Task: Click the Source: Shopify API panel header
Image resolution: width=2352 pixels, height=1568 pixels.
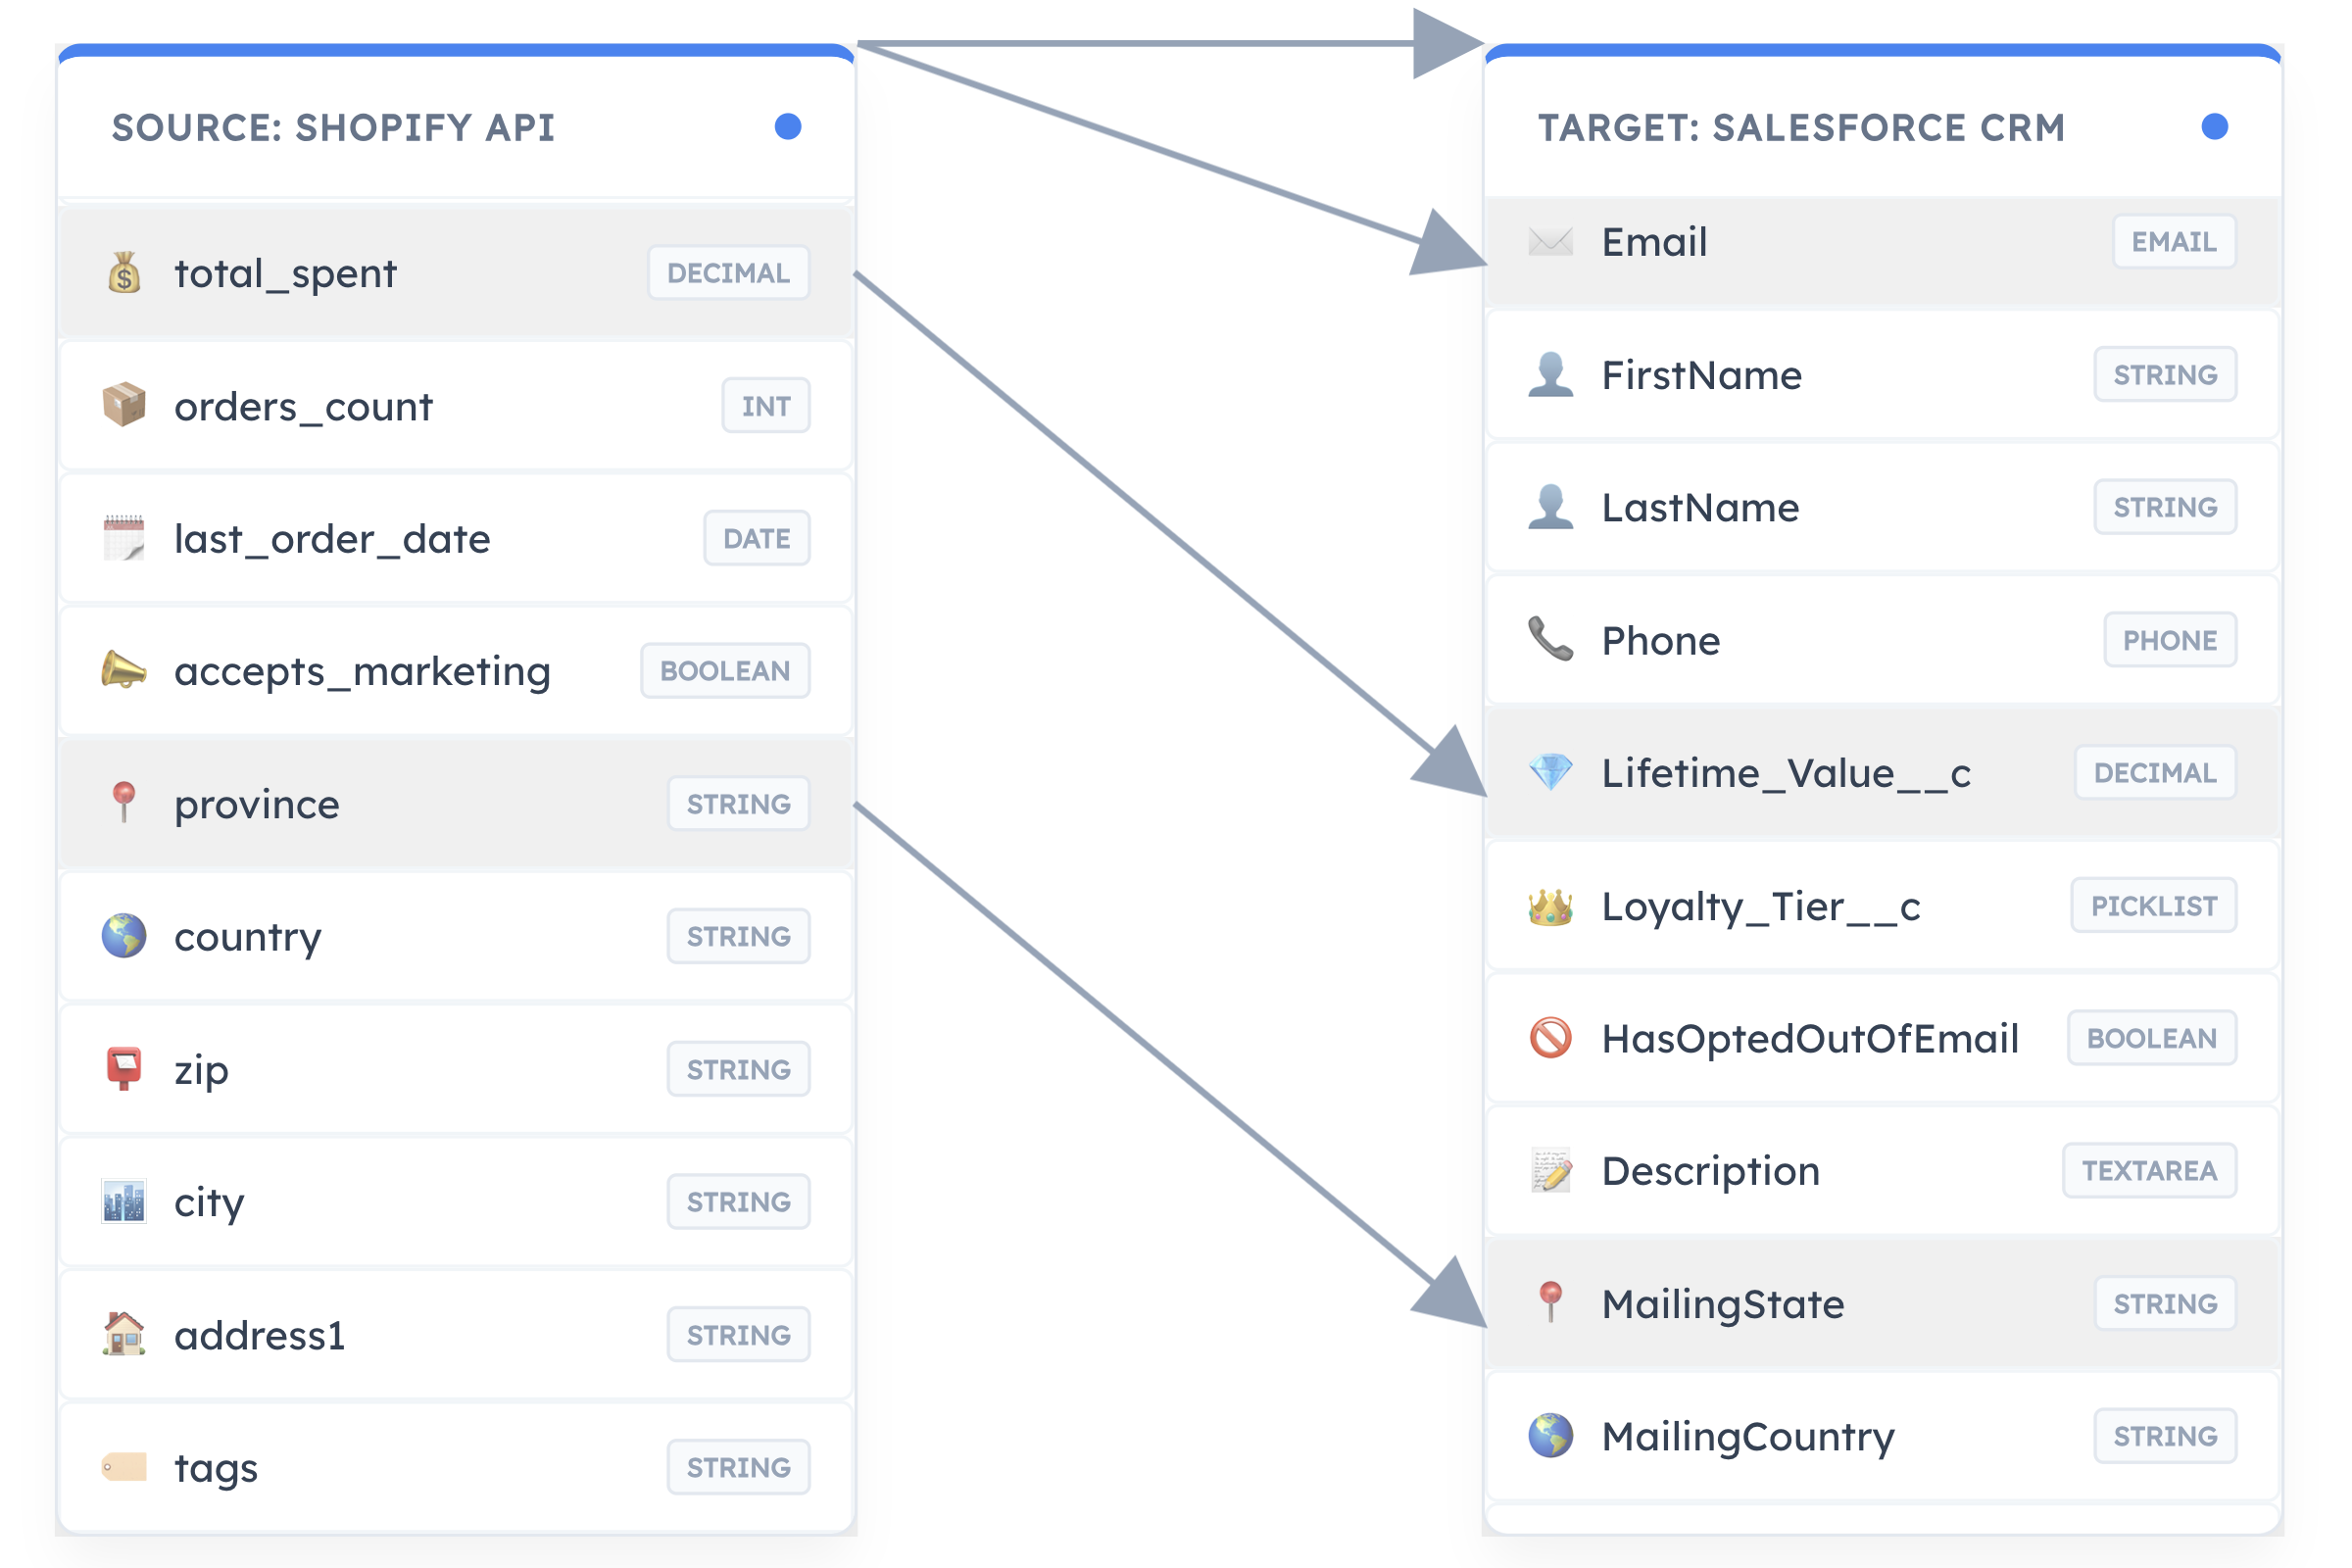Action: (456, 127)
